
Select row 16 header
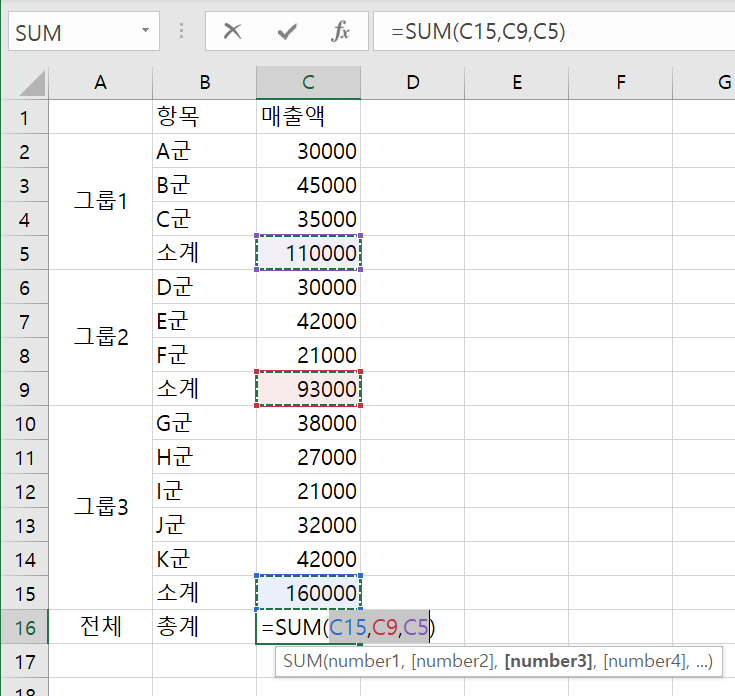[24, 627]
